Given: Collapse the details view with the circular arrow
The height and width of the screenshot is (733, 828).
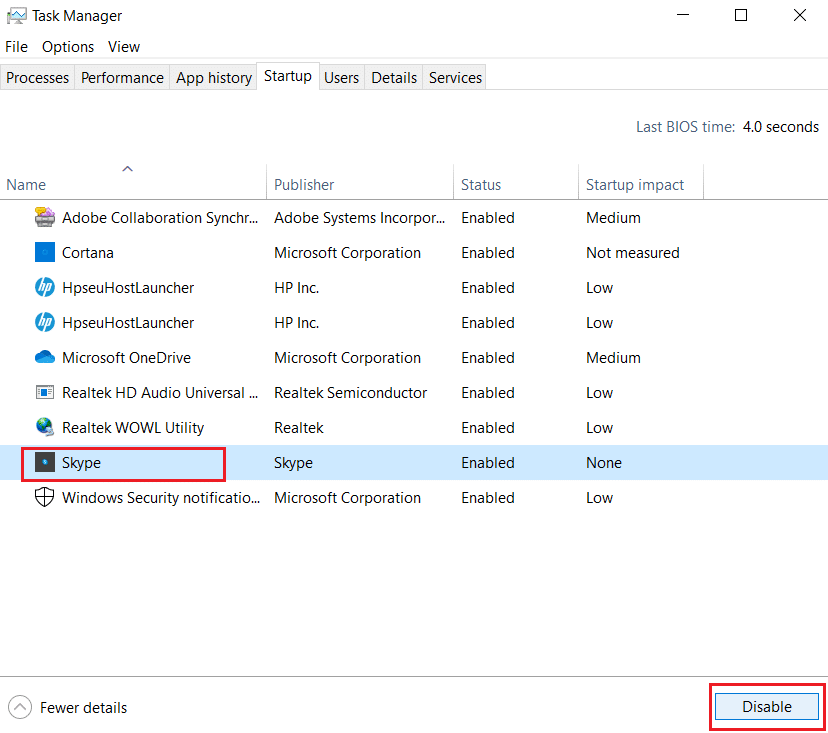Looking at the screenshot, I should click(18, 707).
